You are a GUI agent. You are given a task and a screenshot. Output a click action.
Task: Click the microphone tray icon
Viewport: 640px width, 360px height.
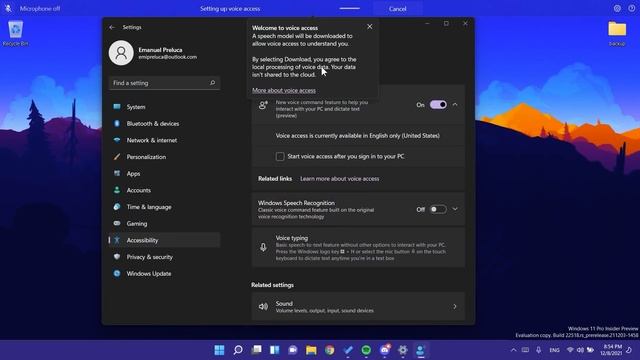(539, 350)
